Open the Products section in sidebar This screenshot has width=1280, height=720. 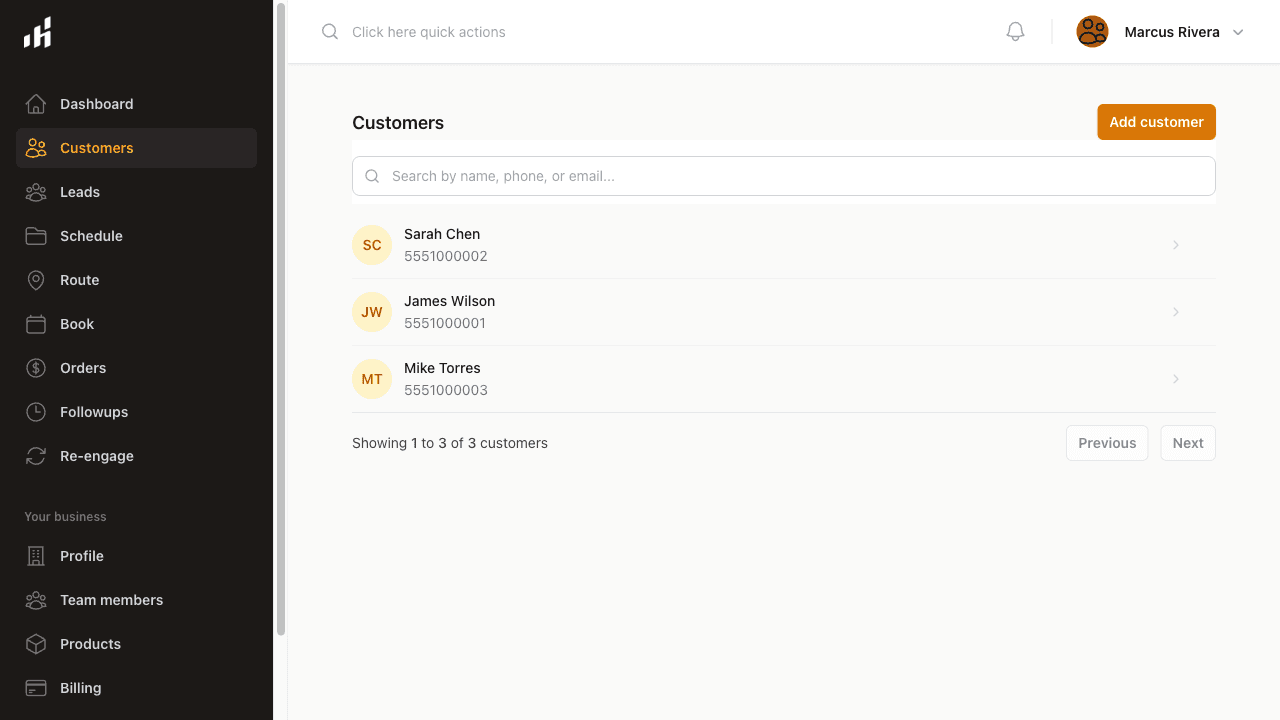89,644
